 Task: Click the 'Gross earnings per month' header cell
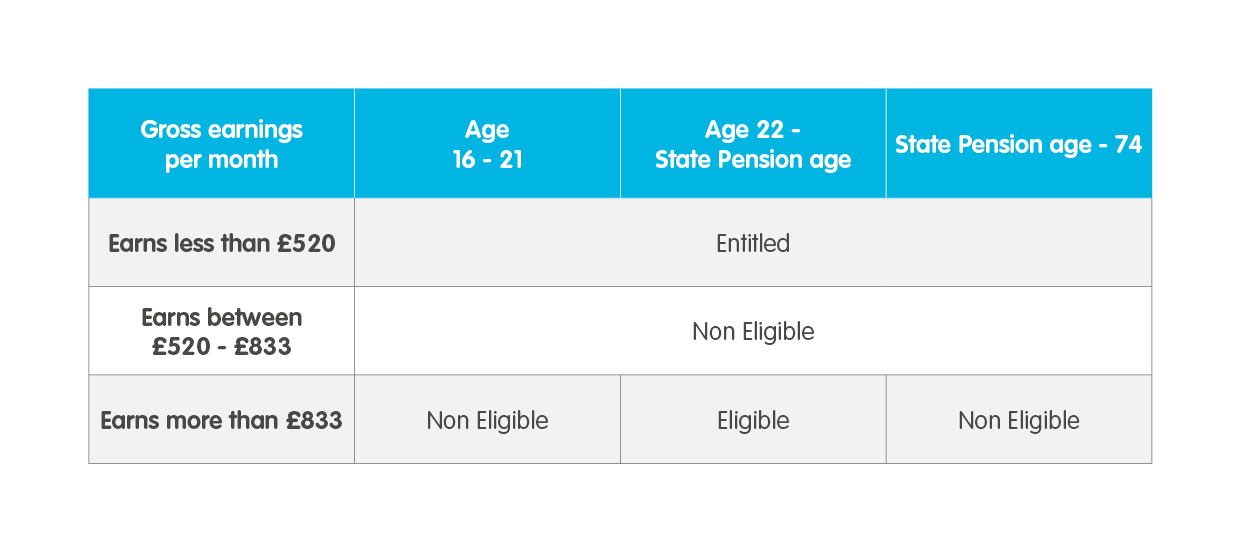[221, 143]
